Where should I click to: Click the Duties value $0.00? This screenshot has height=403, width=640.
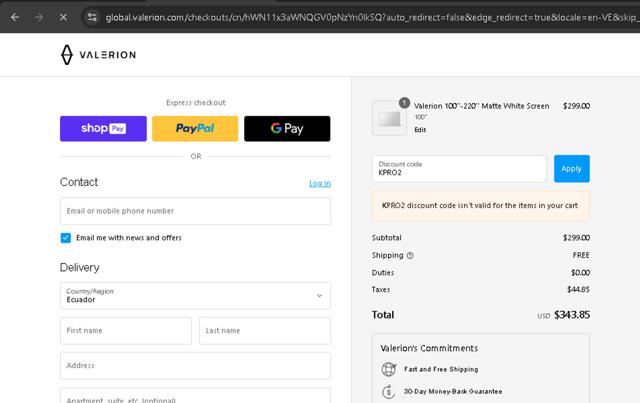click(580, 272)
